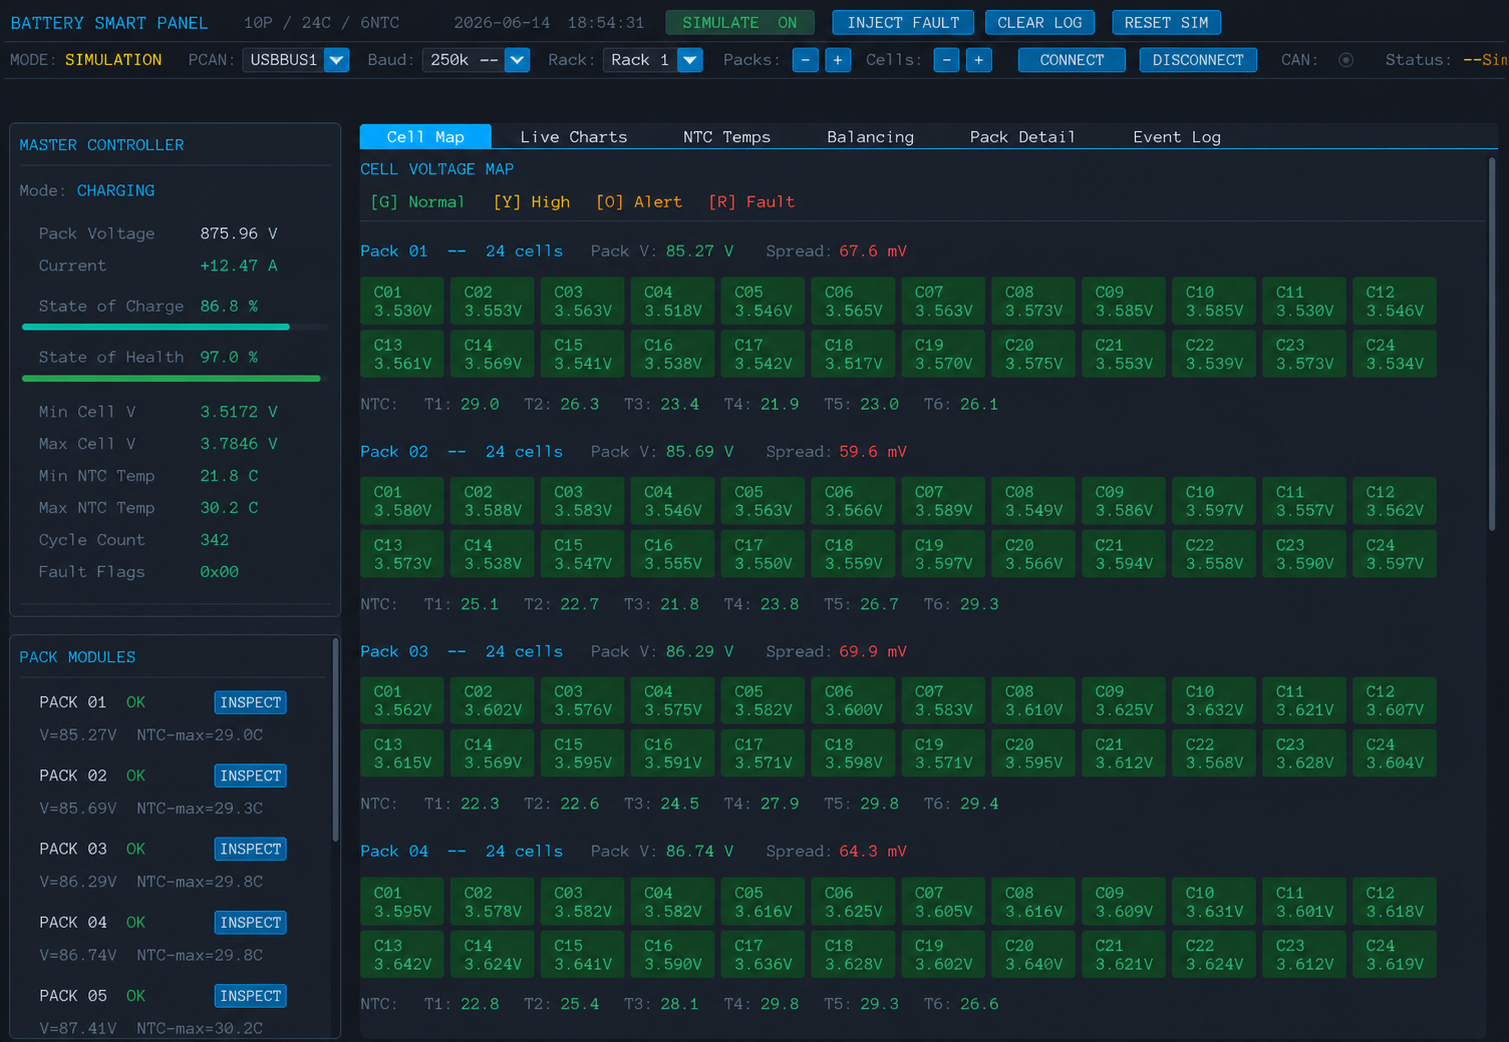The height and width of the screenshot is (1042, 1509).
Task: Click the RESET SIM button
Action: tap(1166, 22)
